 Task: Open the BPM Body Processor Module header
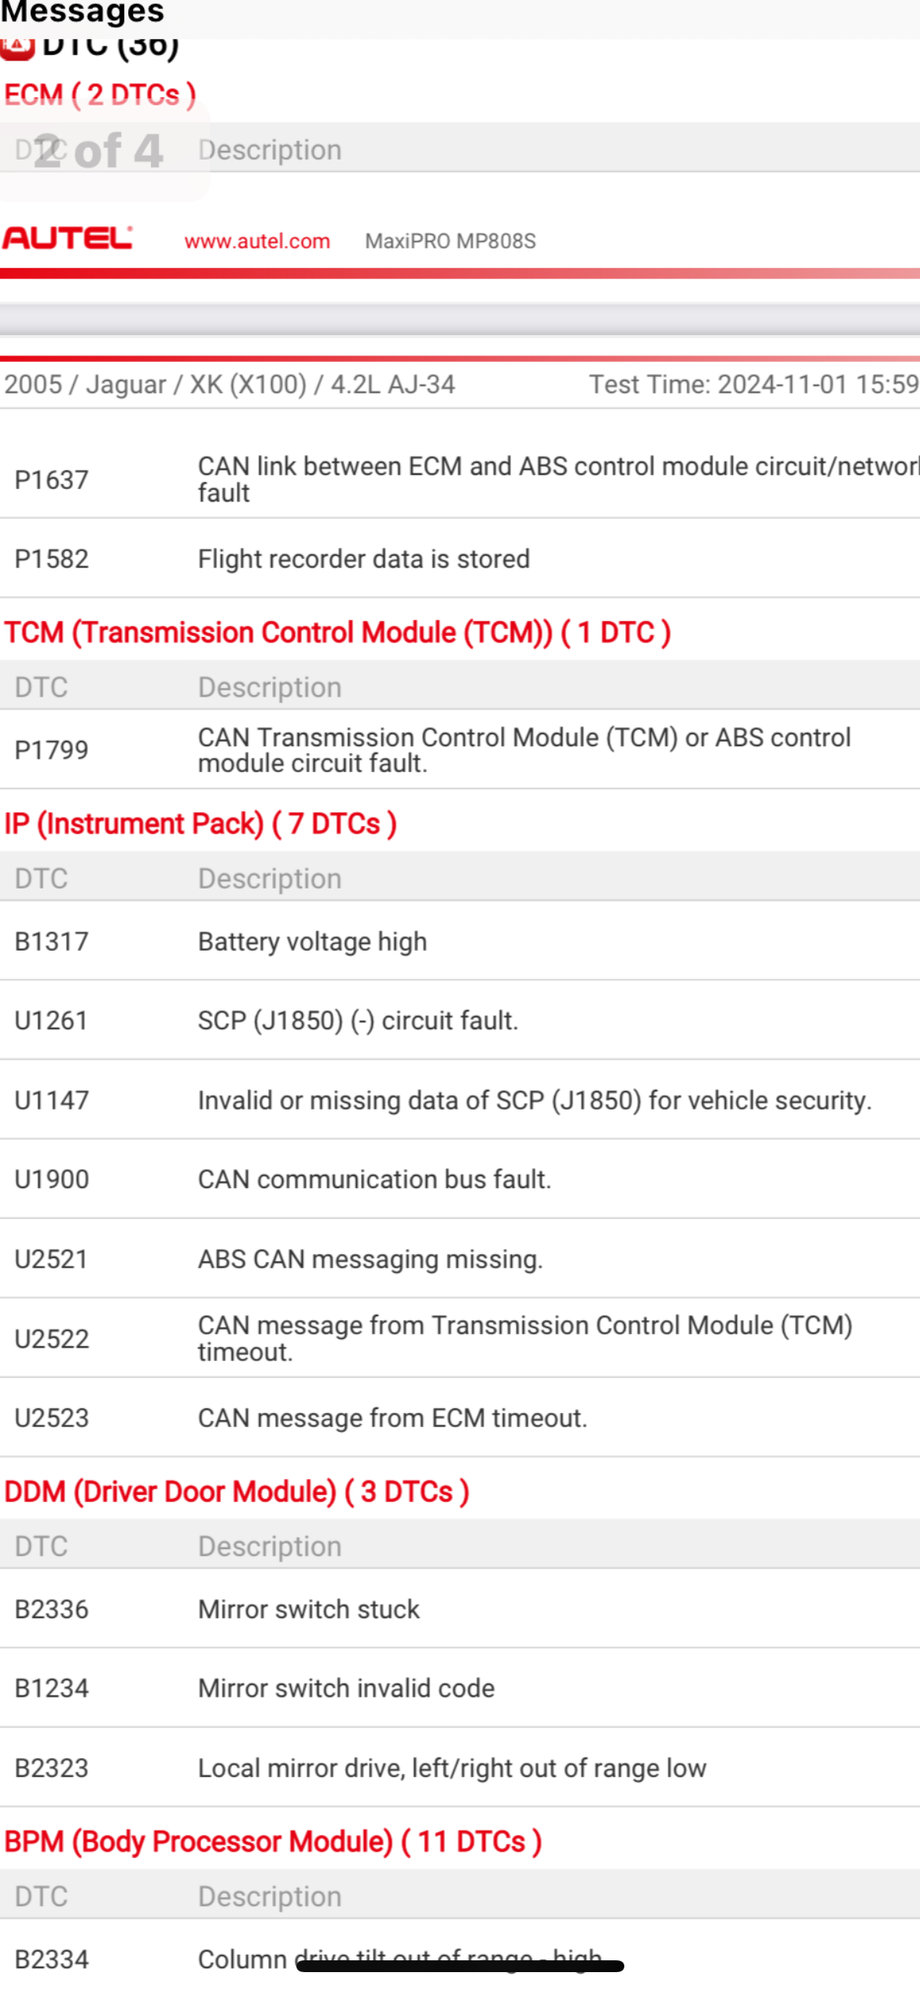(x=272, y=1841)
